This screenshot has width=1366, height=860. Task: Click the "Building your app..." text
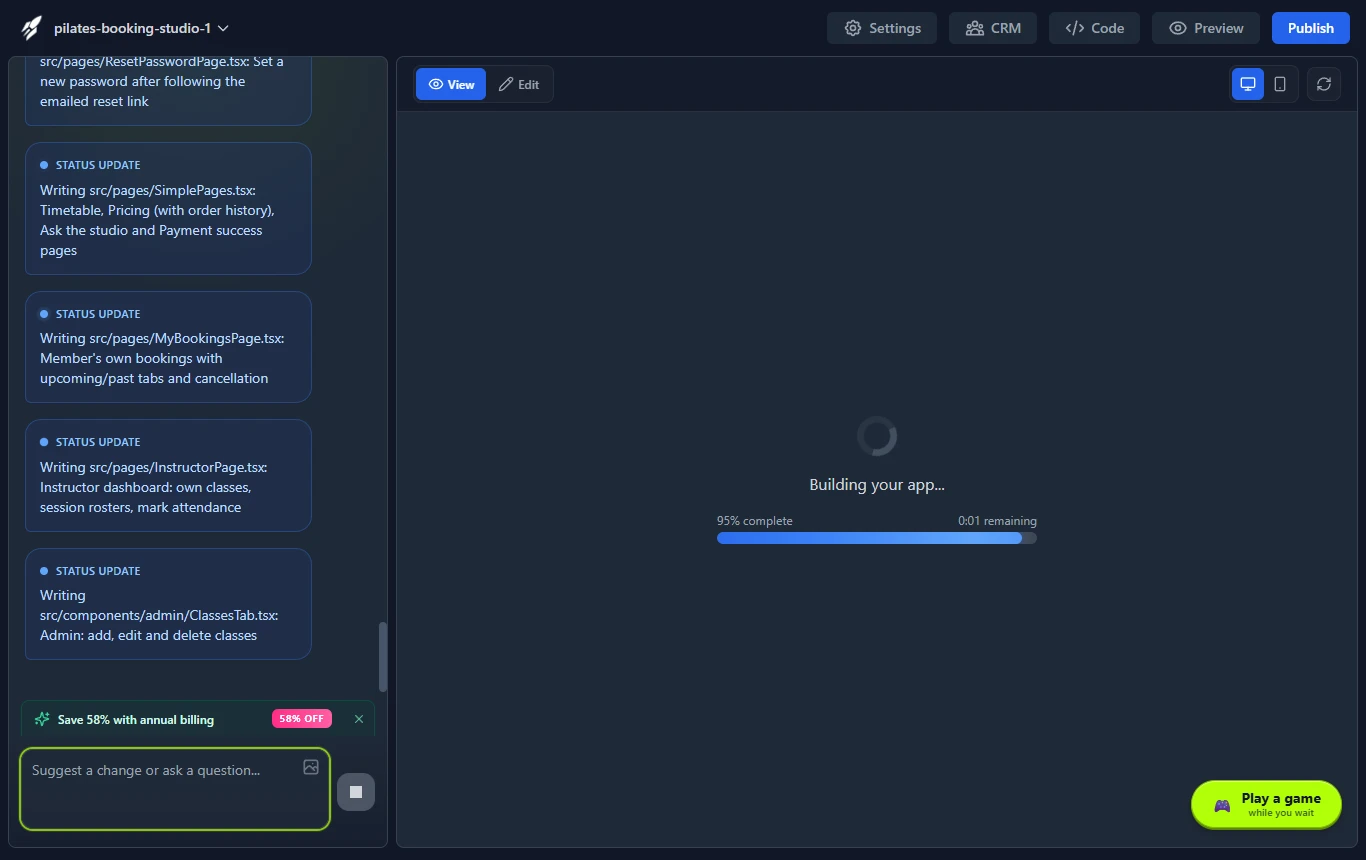click(877, 485)
